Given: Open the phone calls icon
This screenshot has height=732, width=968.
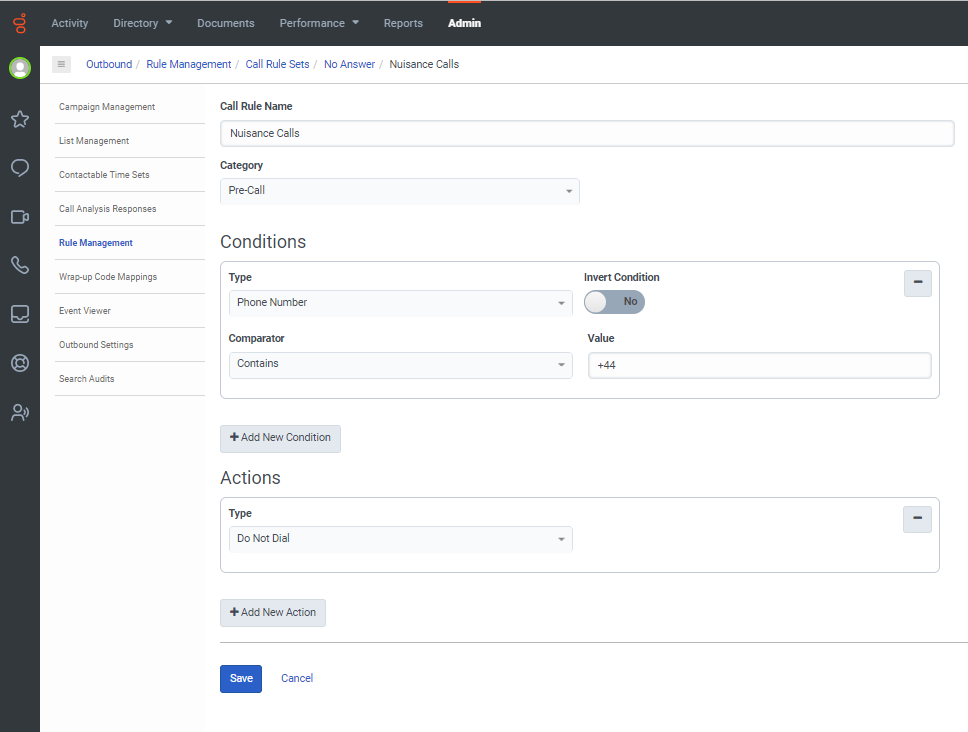Looking at the screenshot, I should [20, 265].
